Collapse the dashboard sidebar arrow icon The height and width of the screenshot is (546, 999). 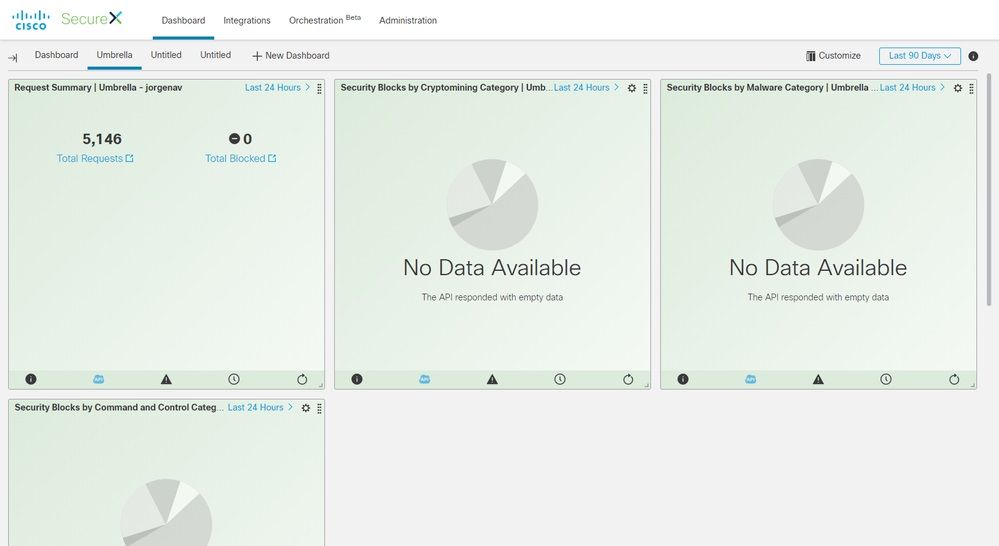pos(13,57)
